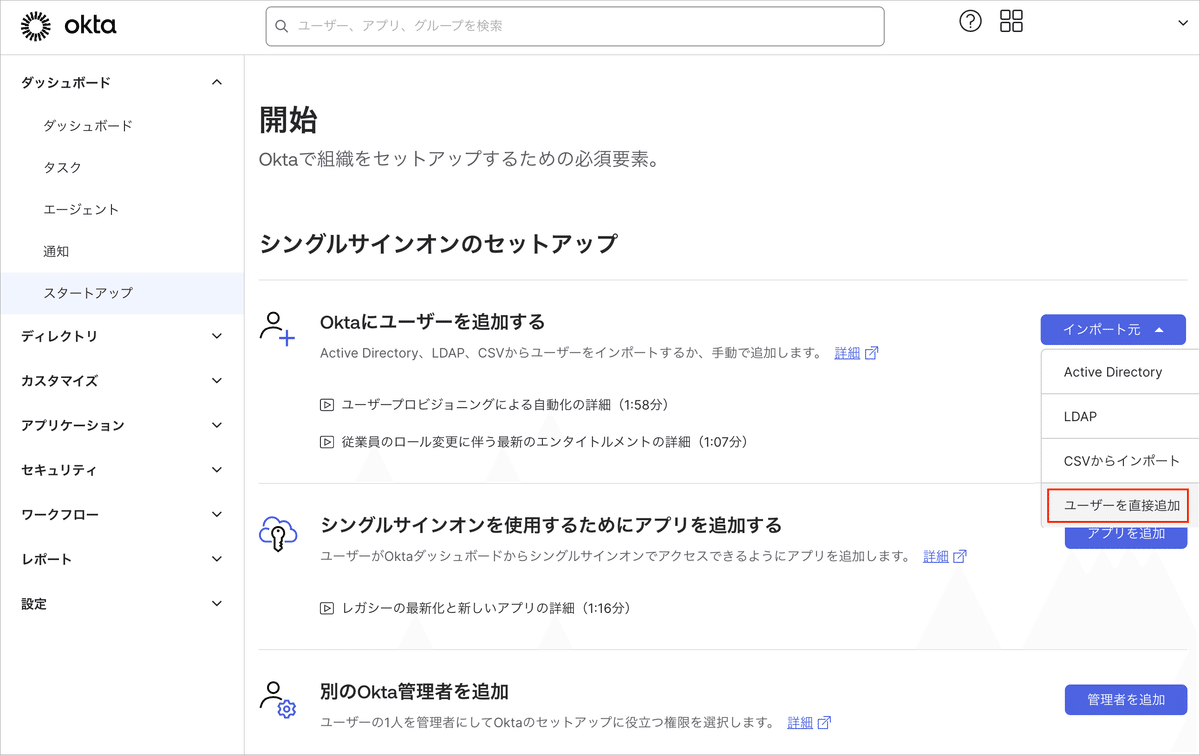Viewport: 1200px width, 755px height.
Task: Click the admin person gear icon
Action: [x=277, y=699]
